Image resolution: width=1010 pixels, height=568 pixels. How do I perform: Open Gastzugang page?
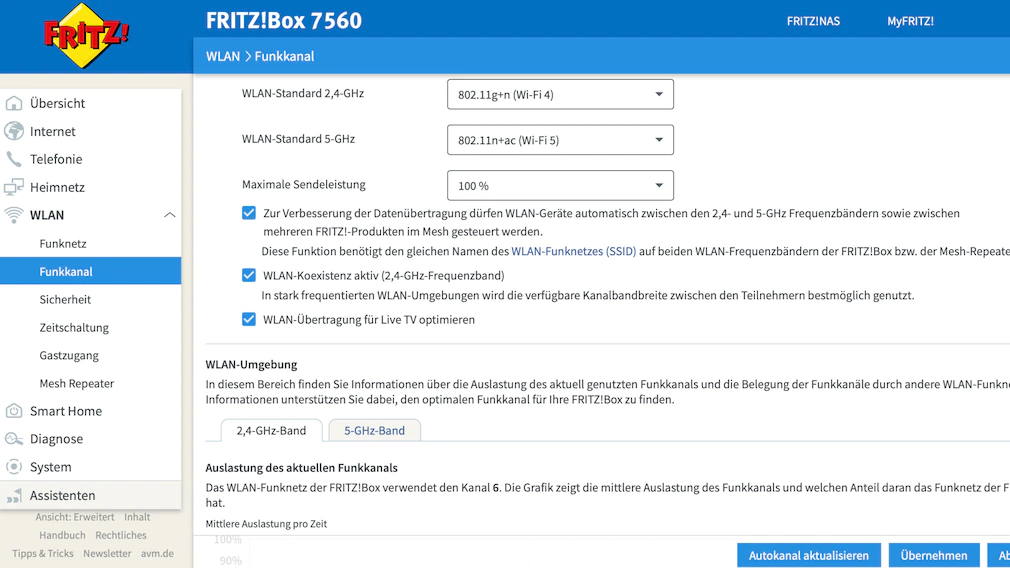[x=69, y=355]
